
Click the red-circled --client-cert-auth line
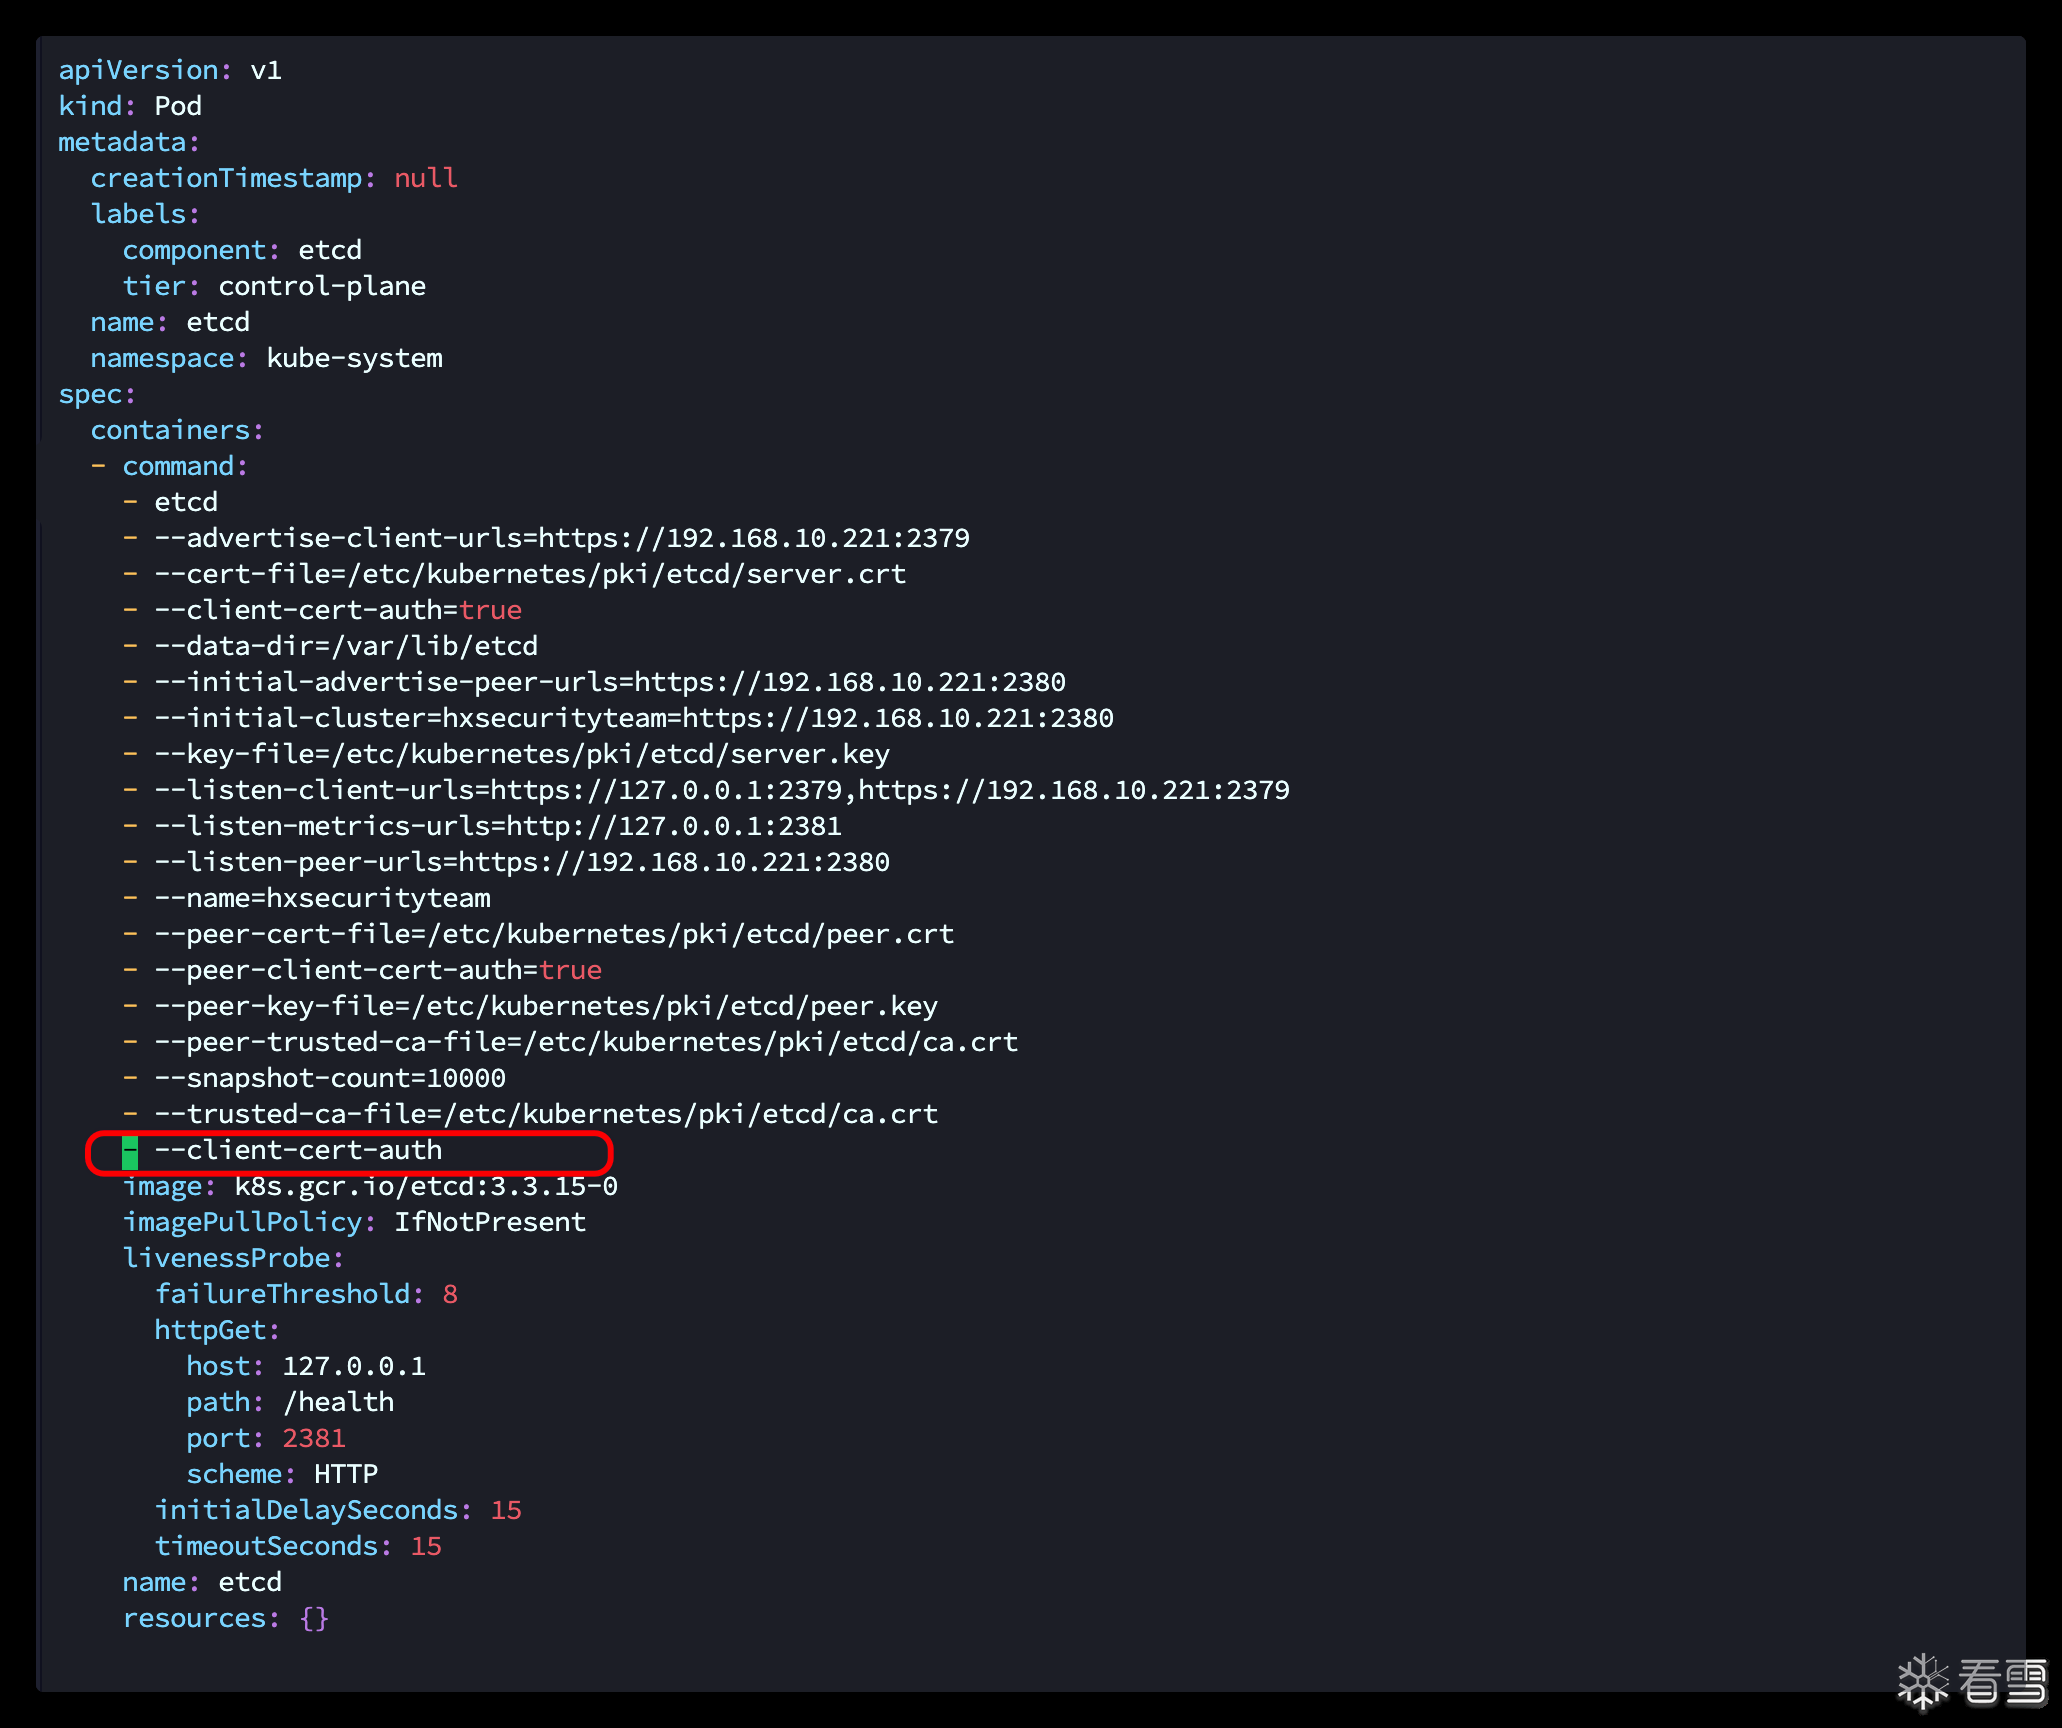[x=298, y=1151]
